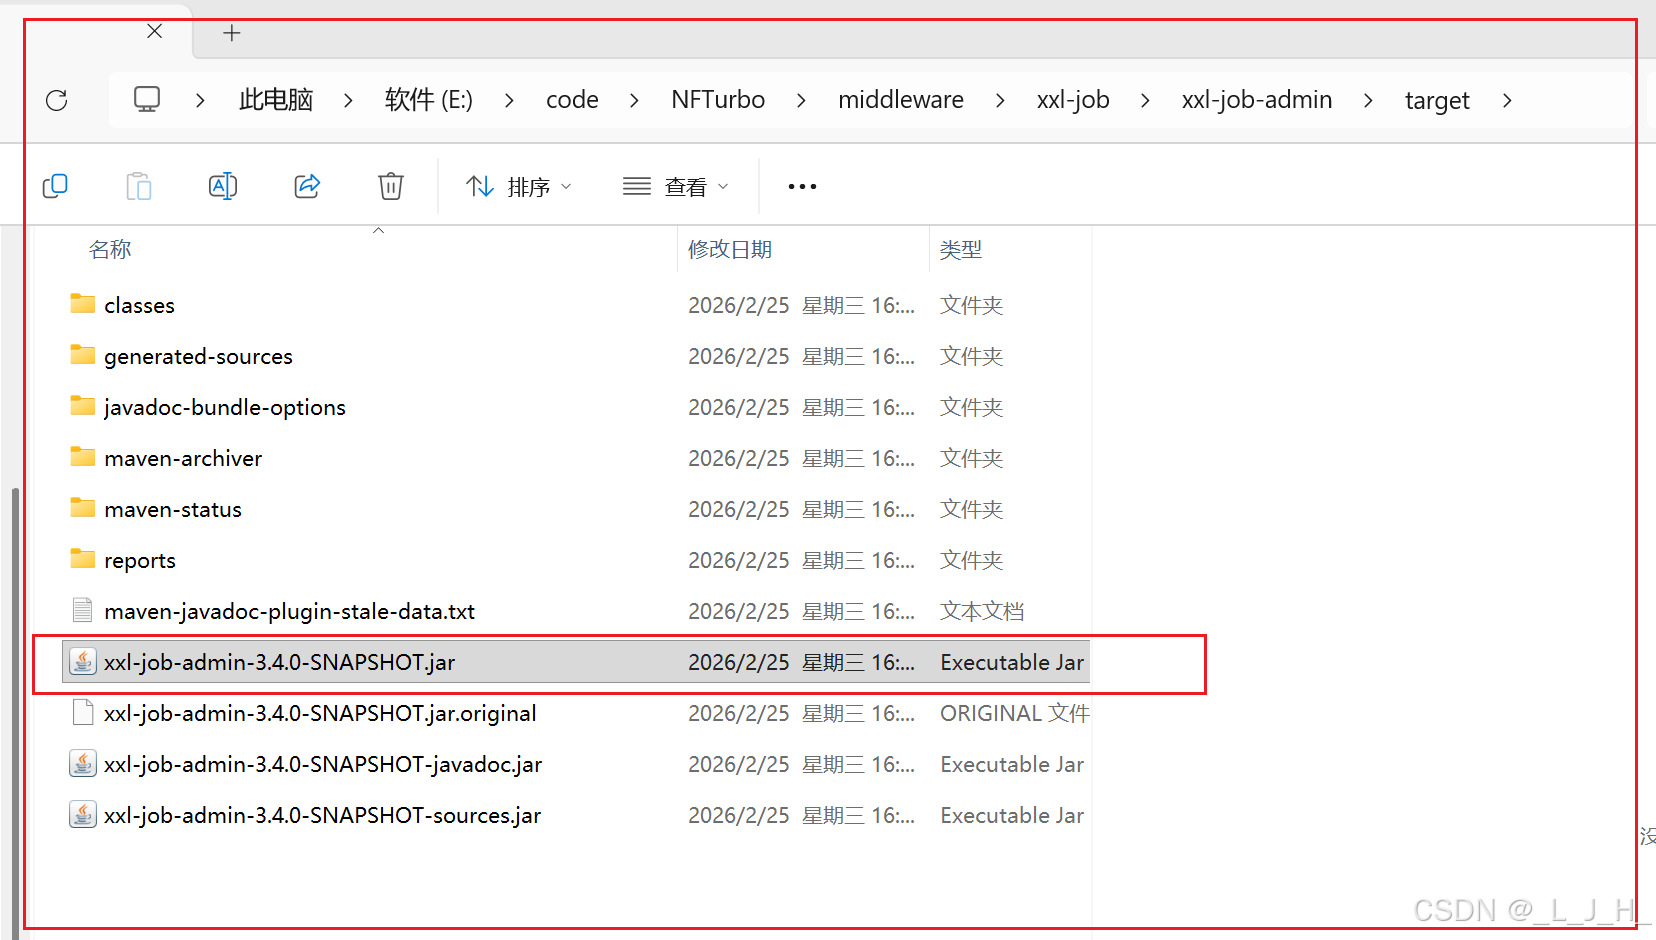Screen dimensions: 1656x940
Task: Click the blank file icon of SNAPSHOT.jar.original
Action: click(83, 712)
